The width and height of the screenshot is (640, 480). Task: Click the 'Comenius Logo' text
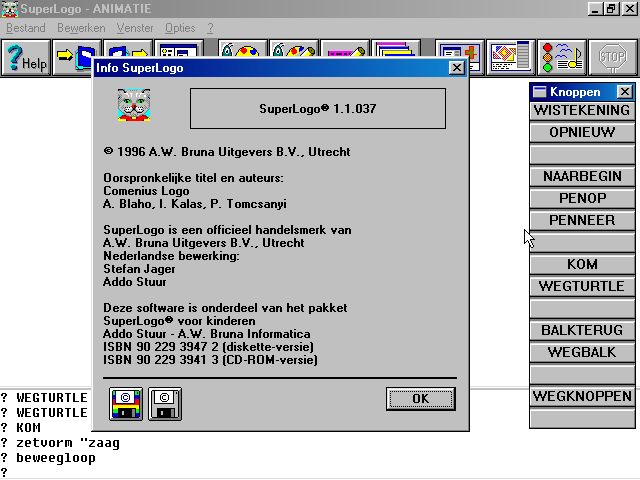(x=146, y=191)
